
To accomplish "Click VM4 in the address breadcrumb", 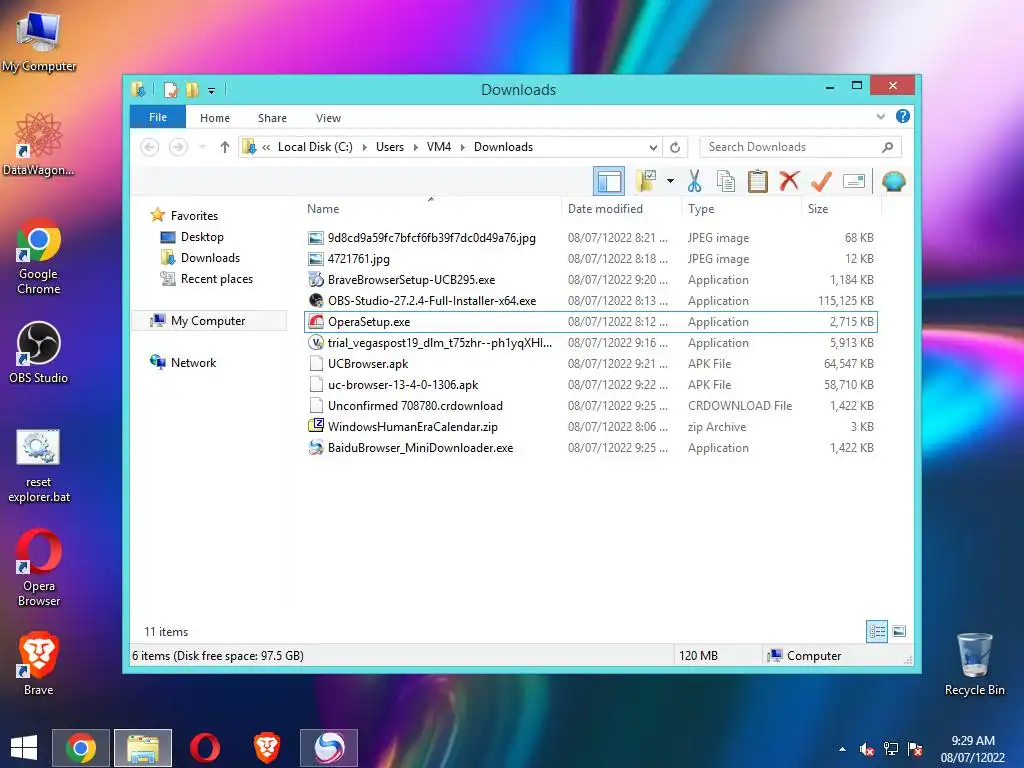I will [x=439, y=147].
